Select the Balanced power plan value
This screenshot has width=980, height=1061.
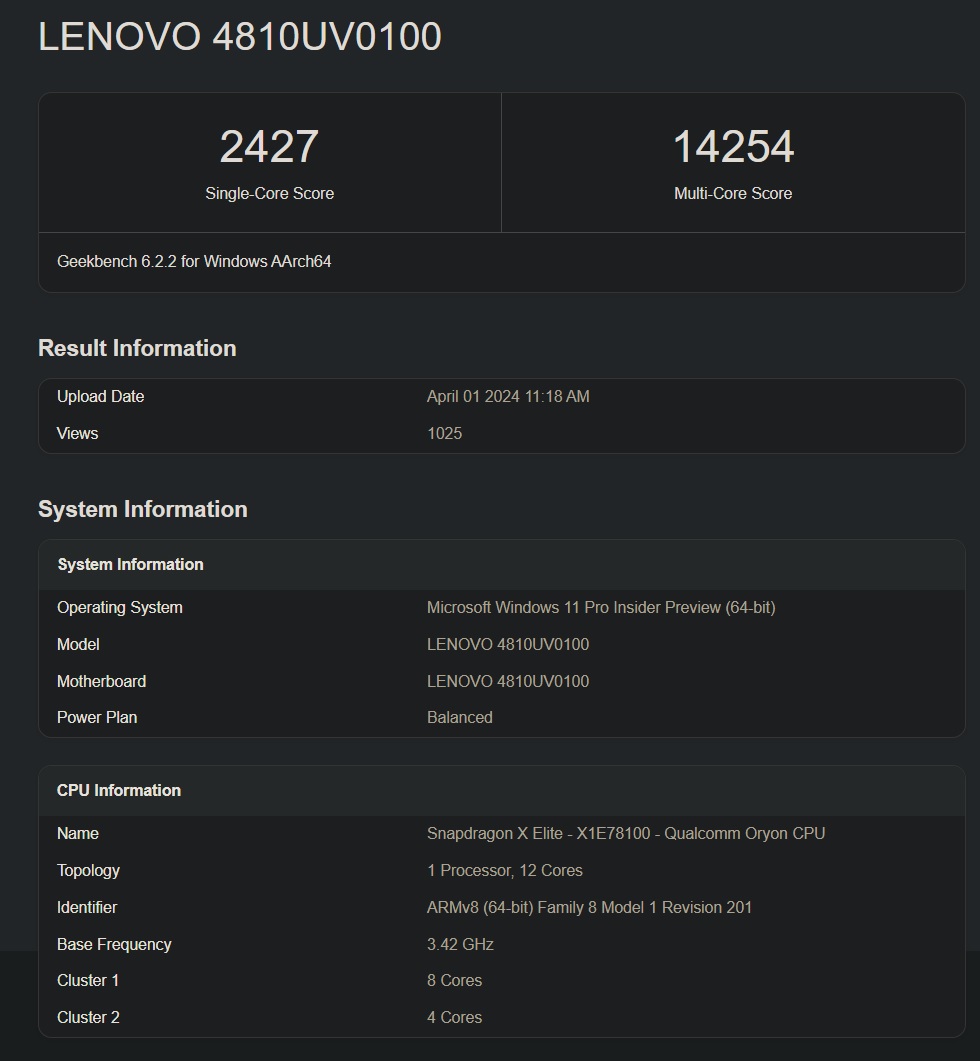[x=460, y=717]
